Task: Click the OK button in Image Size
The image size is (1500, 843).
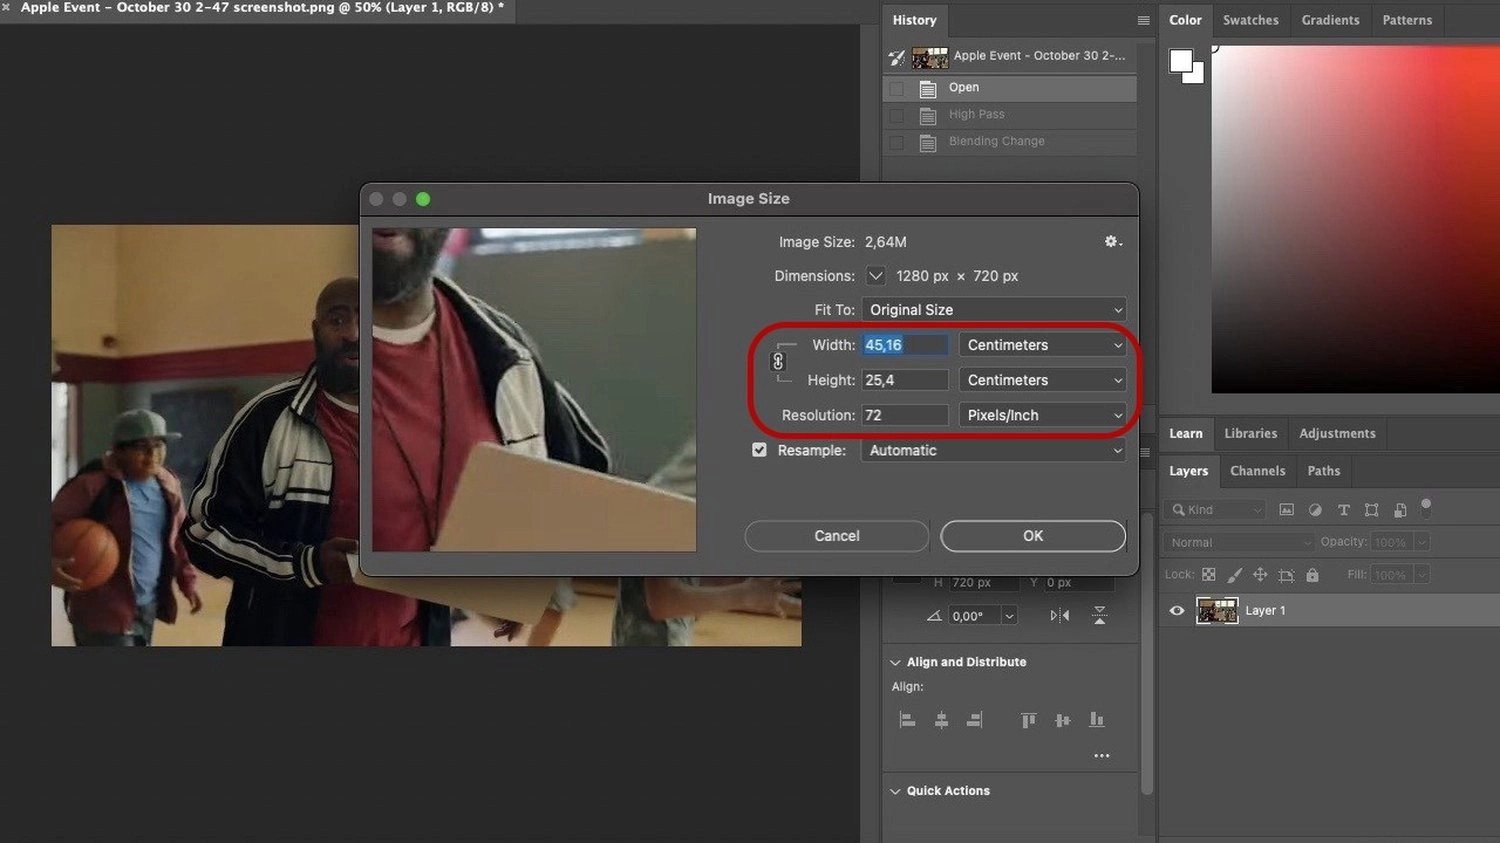Action: 1033,536
